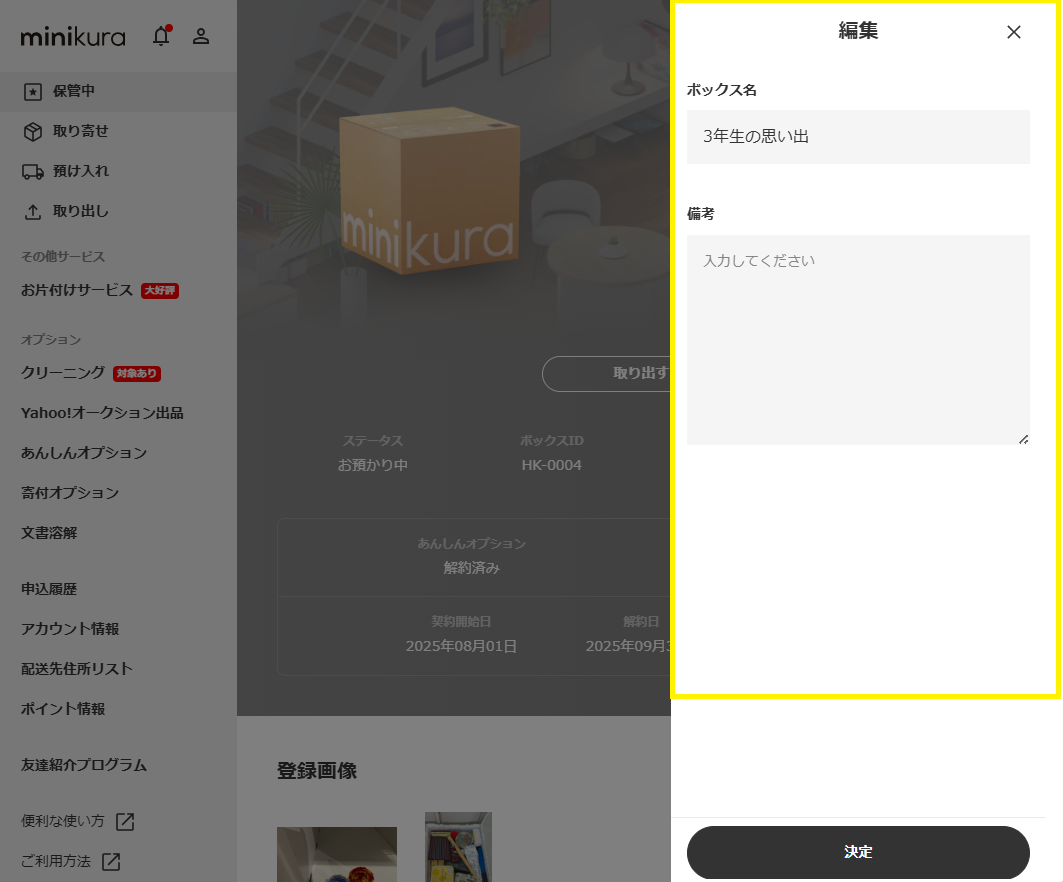Open あんしんオプション in sidebar

pos(84,453)
